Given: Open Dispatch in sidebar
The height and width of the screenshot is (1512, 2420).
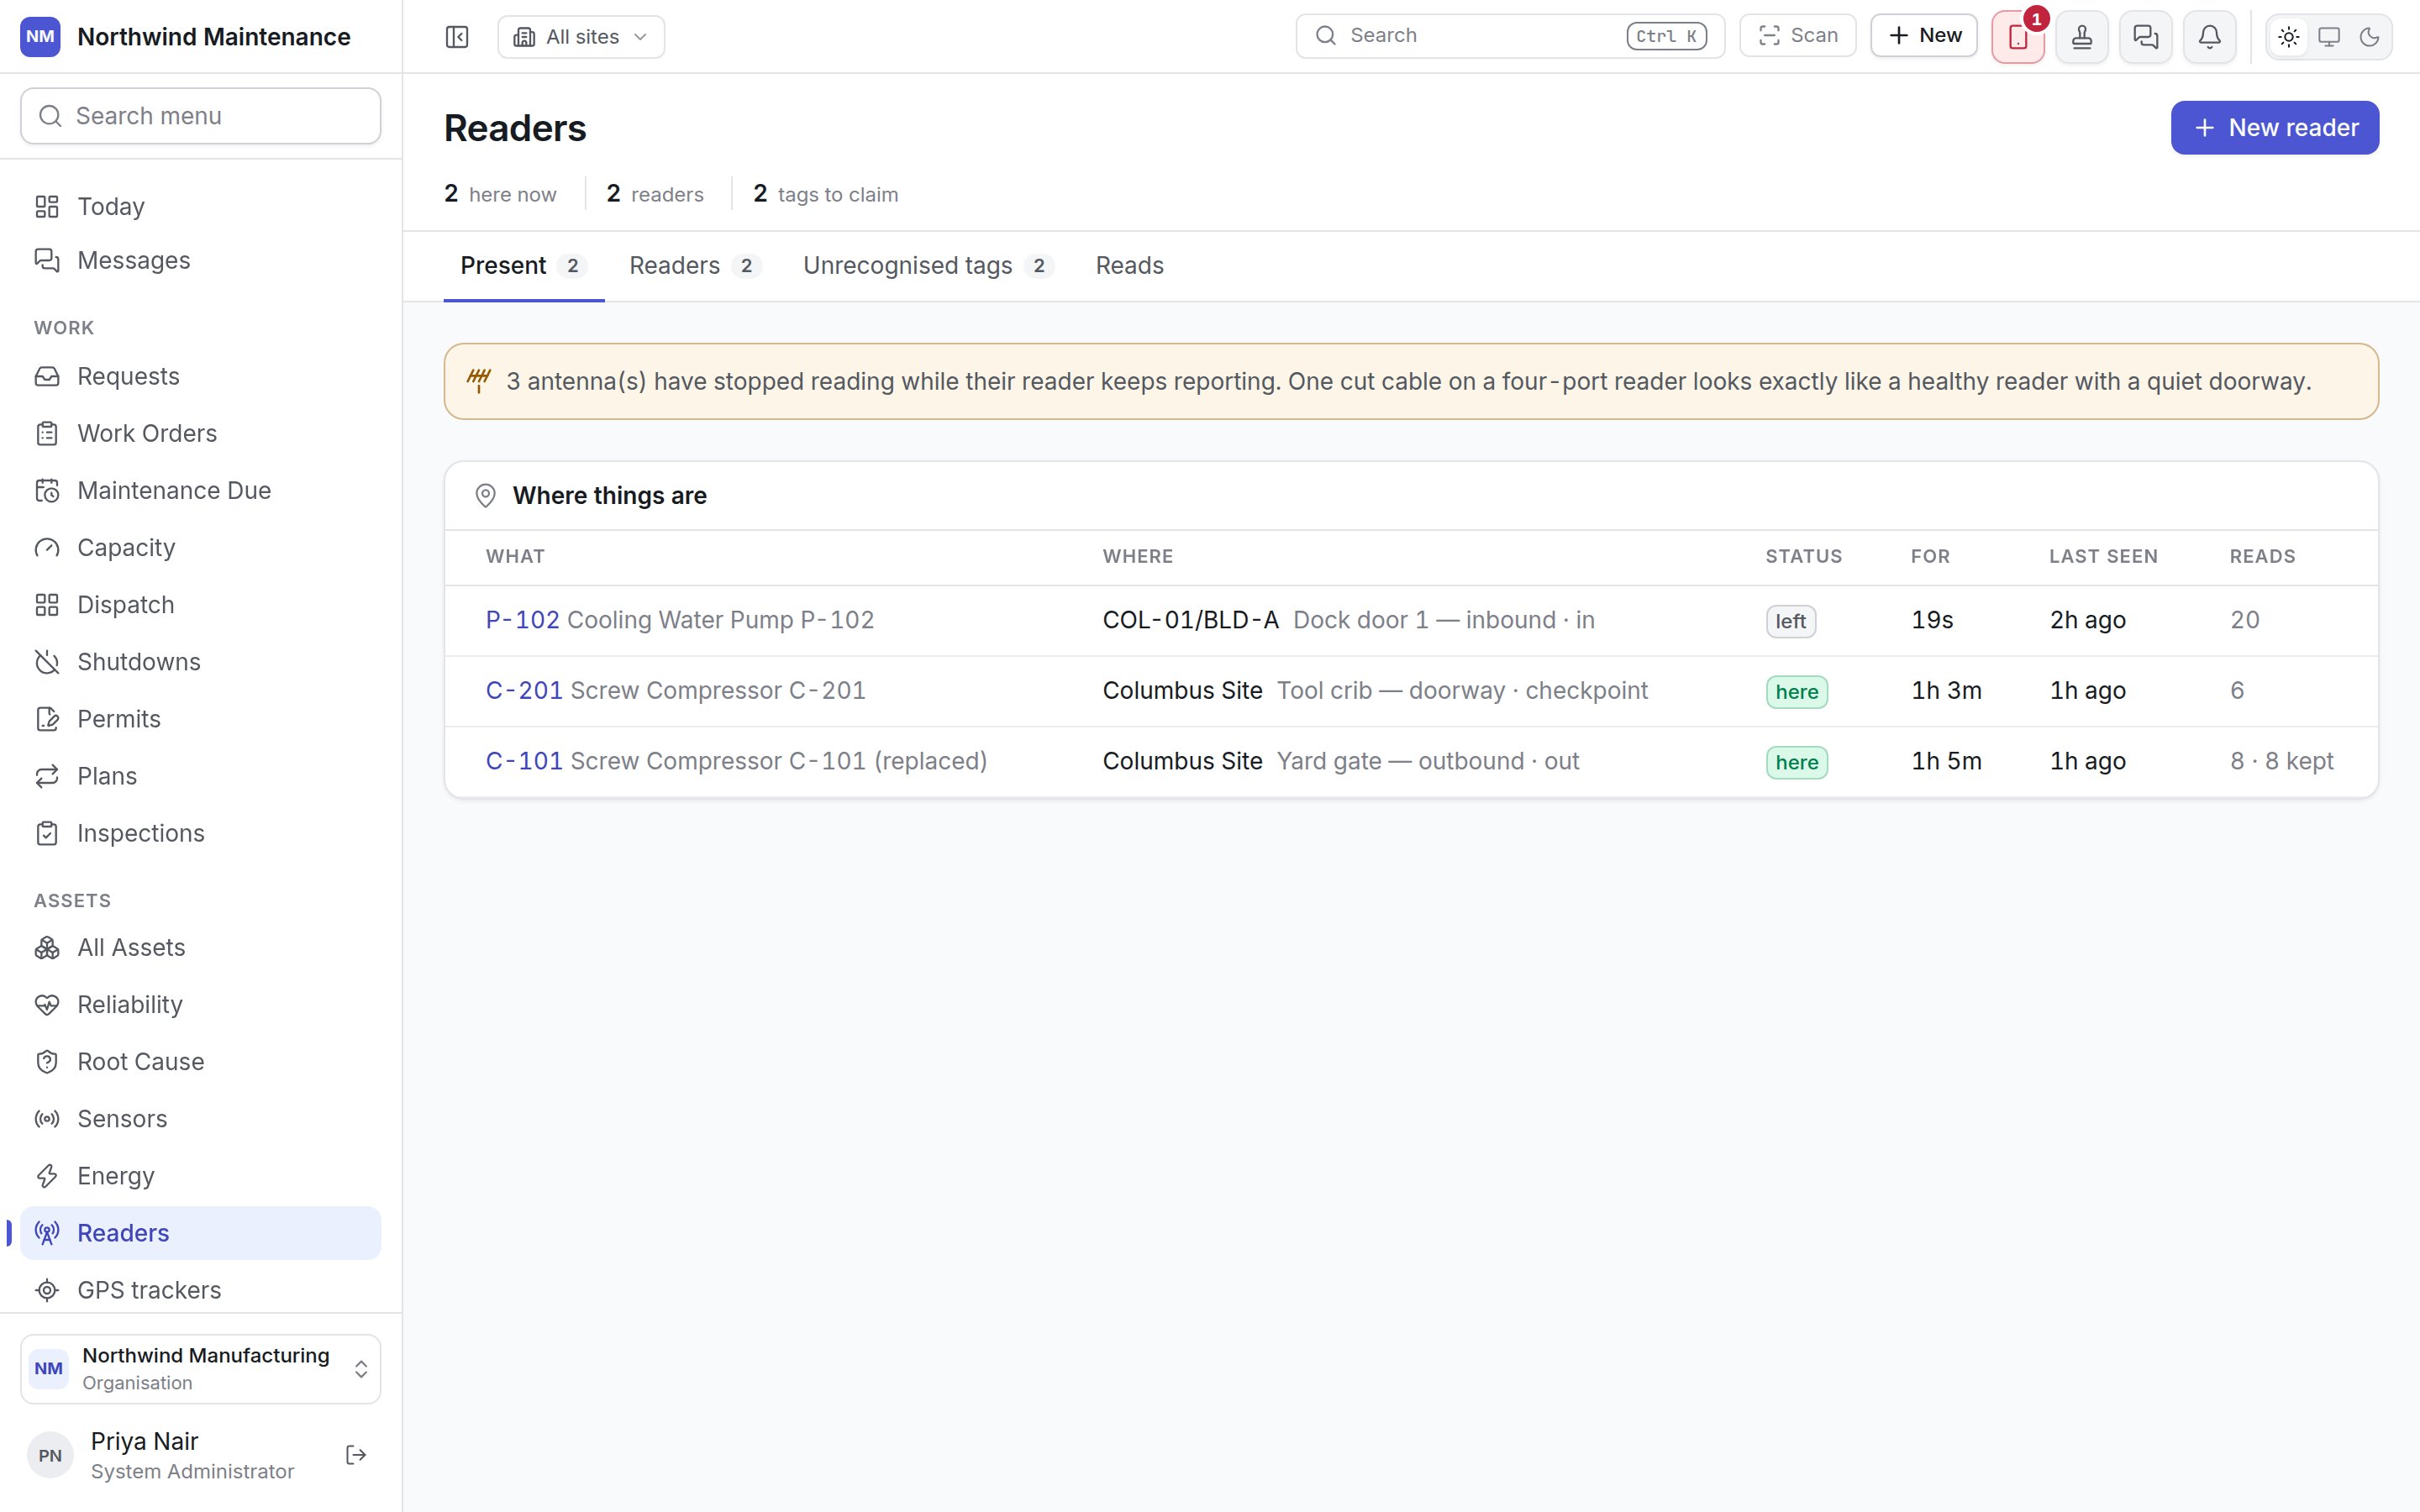Looking at the screenshot, I should tap(201, 605).
